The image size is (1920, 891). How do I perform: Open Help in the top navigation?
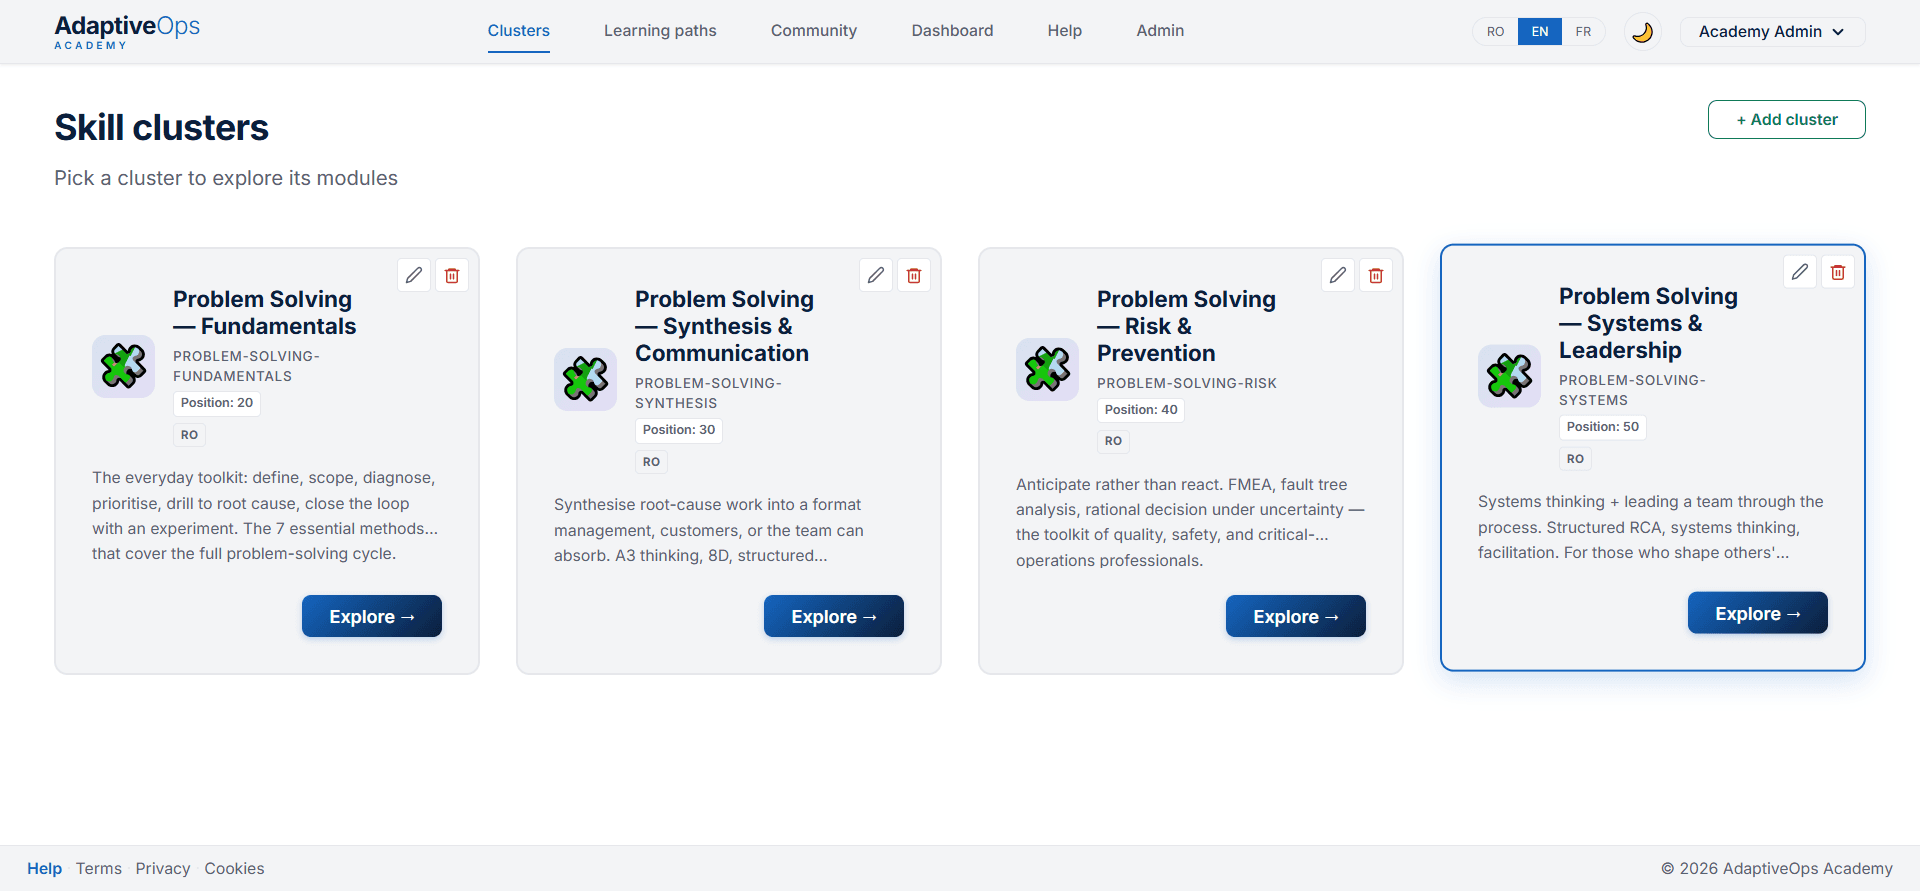(1065, 31)
